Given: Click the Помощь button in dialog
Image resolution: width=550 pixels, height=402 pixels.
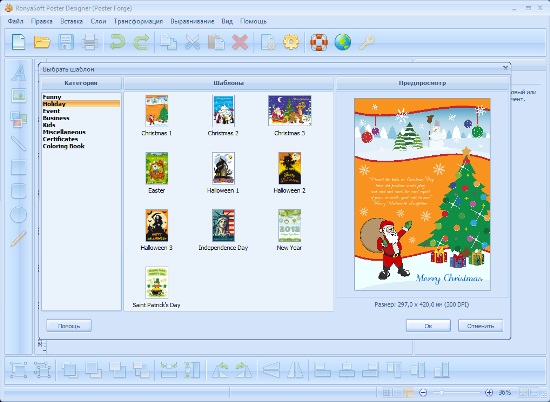Looking at the screenshot, I should (x=69, y=326).
